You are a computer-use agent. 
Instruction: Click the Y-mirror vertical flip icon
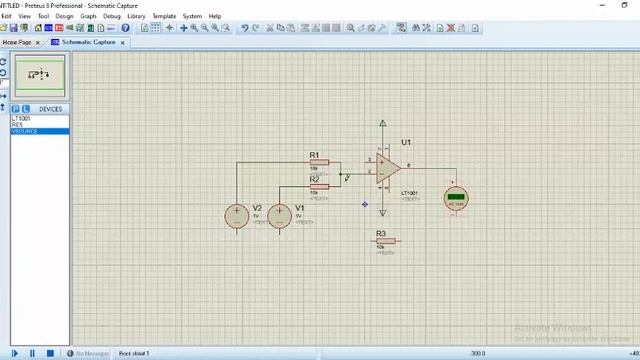coord(3,107)
